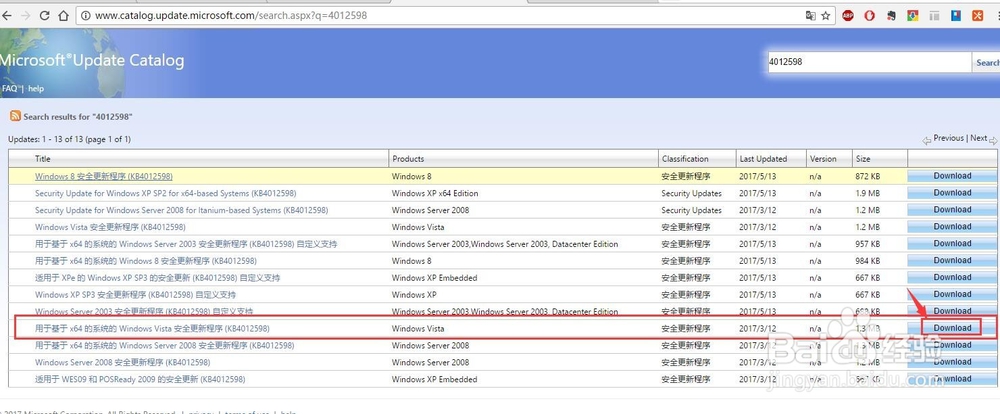The image size is (1000, 414).
Task: Open the browser home page icon
Action: tap(62, 15)
